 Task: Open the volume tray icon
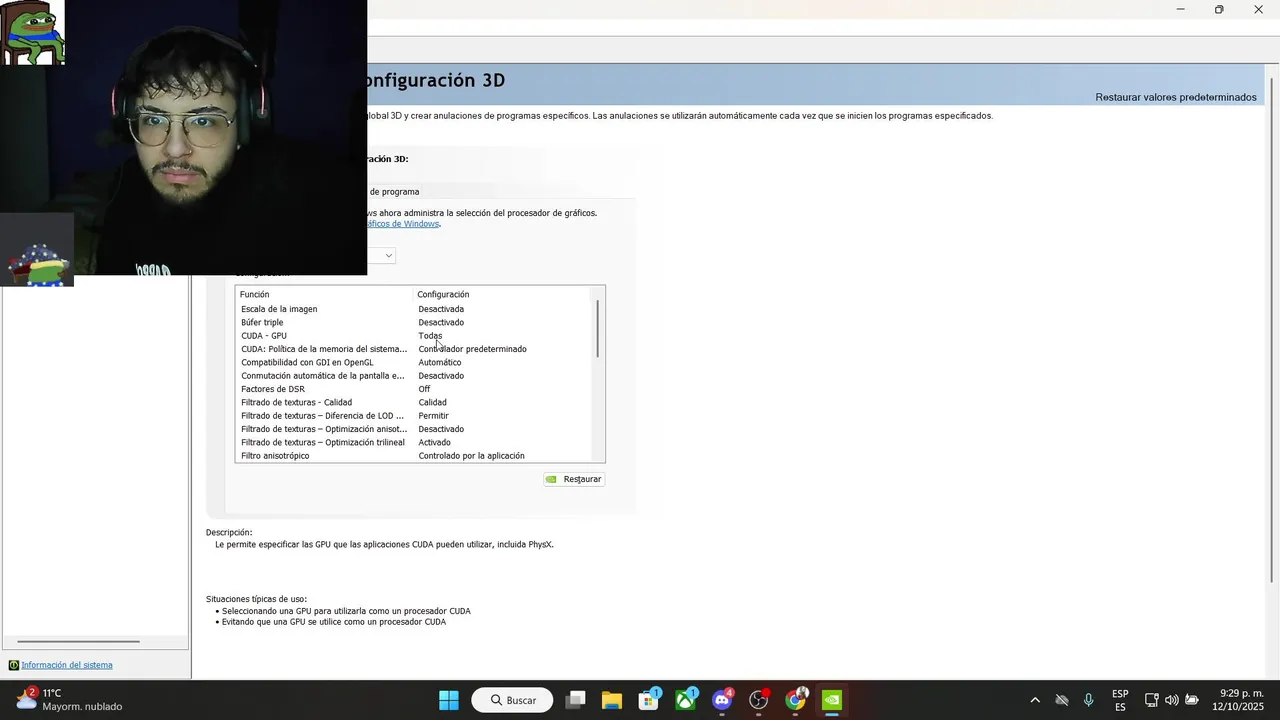pyautogui.click(x=1171, y=700)
